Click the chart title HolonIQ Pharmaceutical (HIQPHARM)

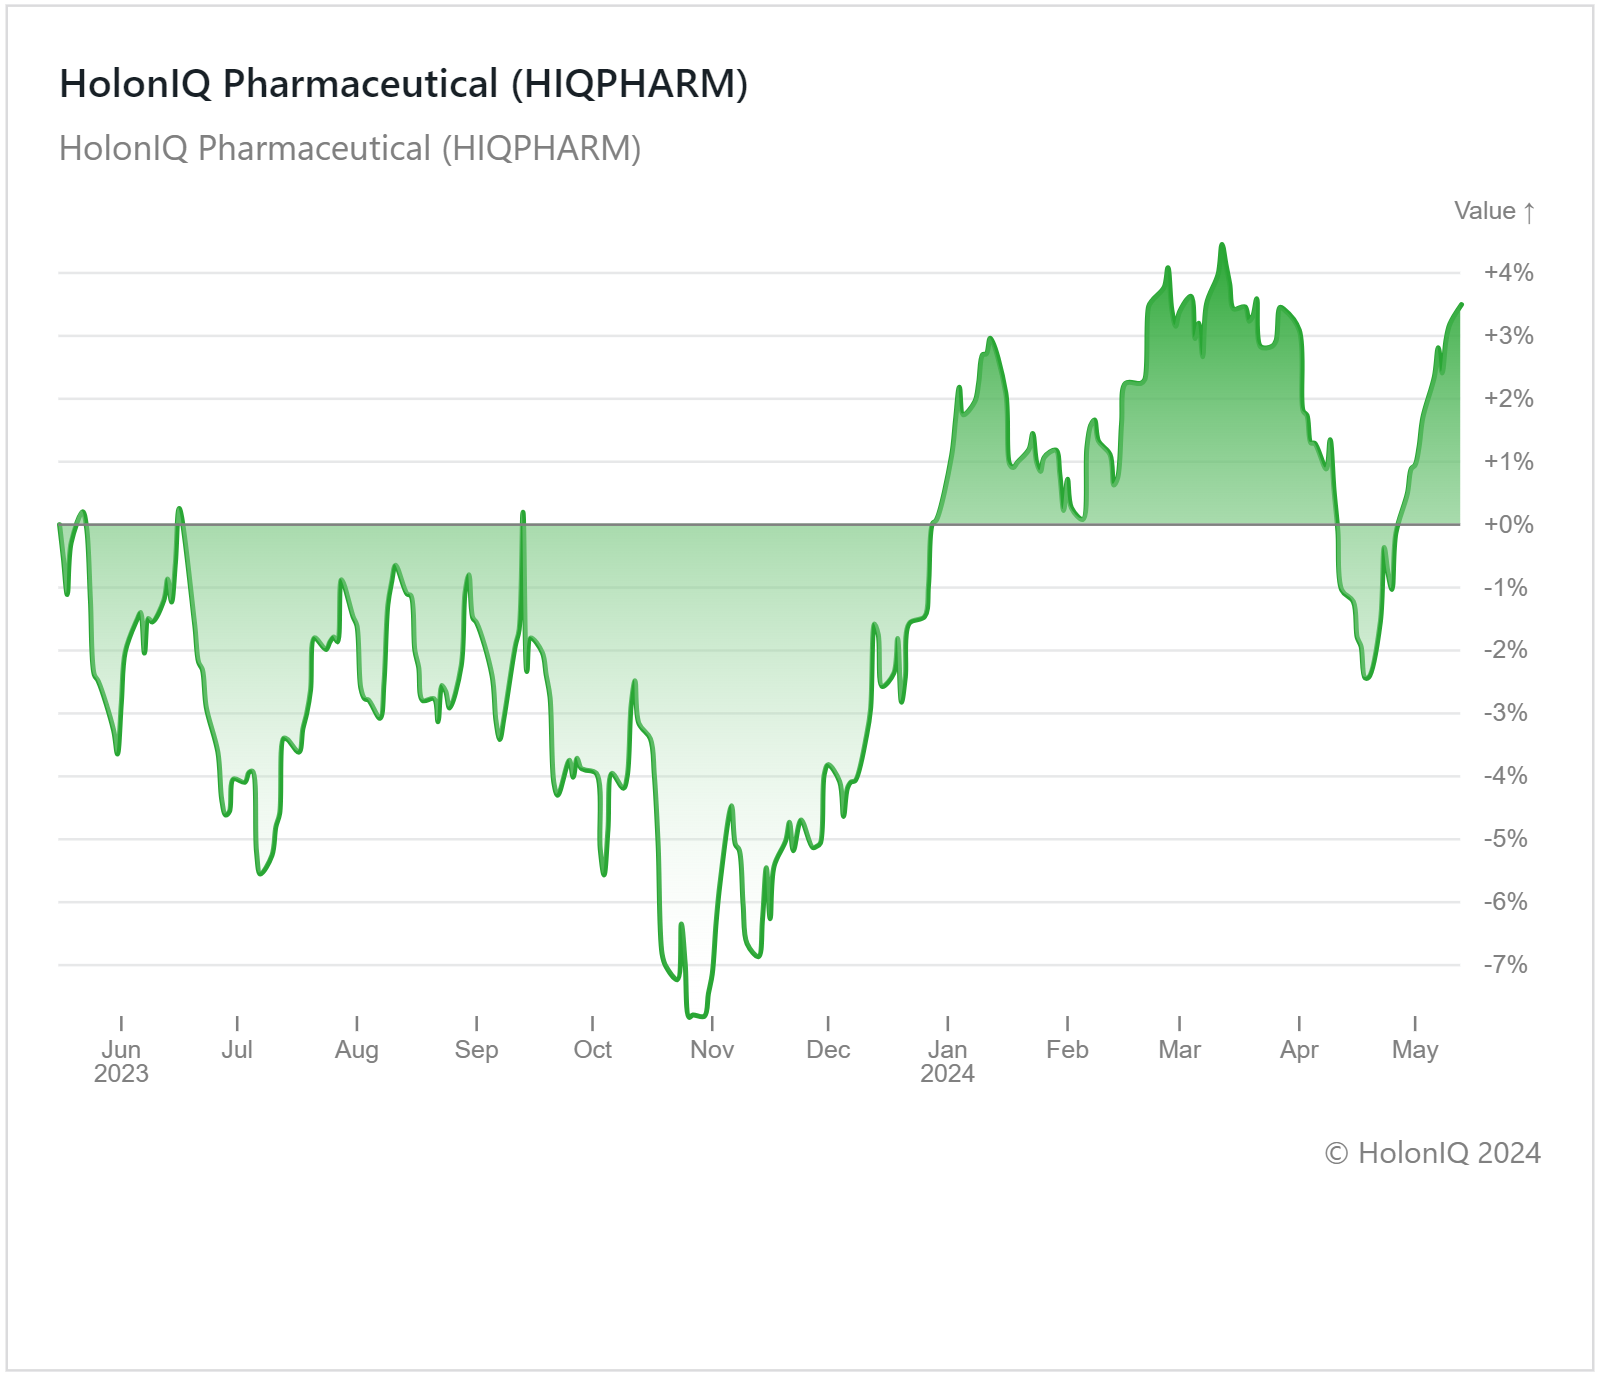pos(404,84)
